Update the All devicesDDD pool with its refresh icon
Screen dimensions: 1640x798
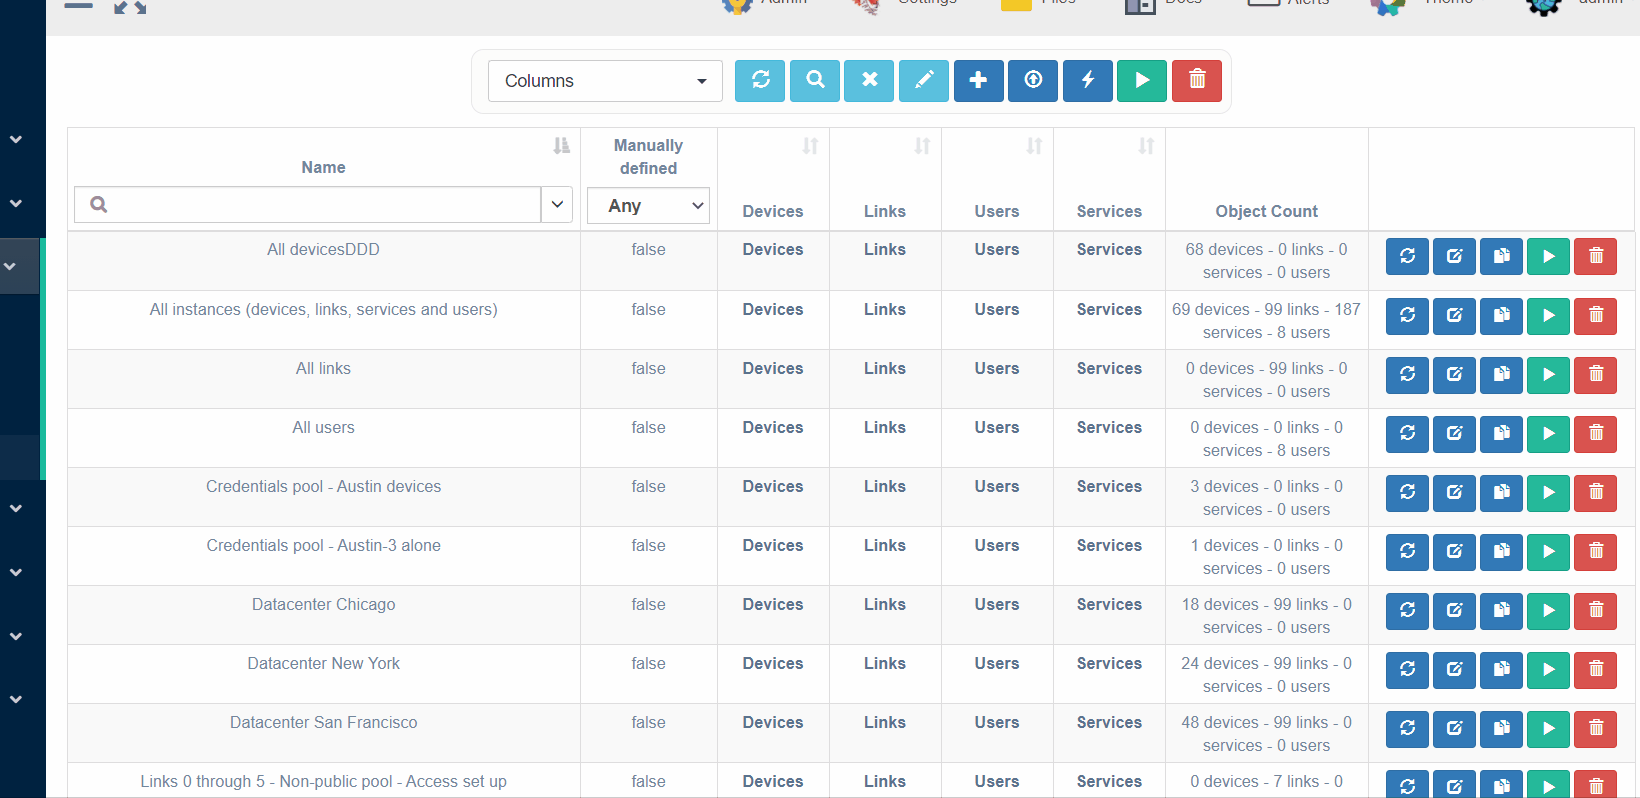tap(1407, 256)
